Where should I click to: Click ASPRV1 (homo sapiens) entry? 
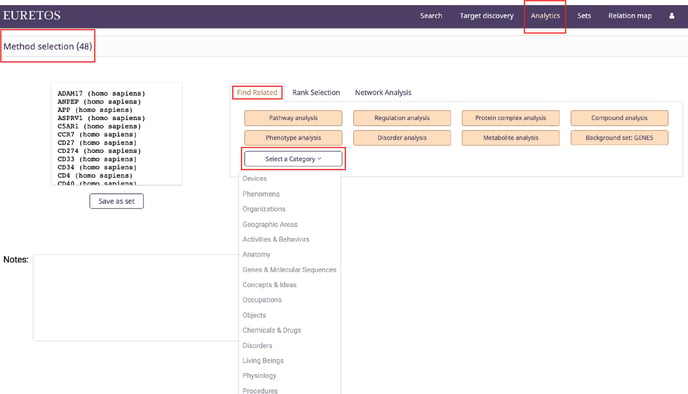click(101, 118)
